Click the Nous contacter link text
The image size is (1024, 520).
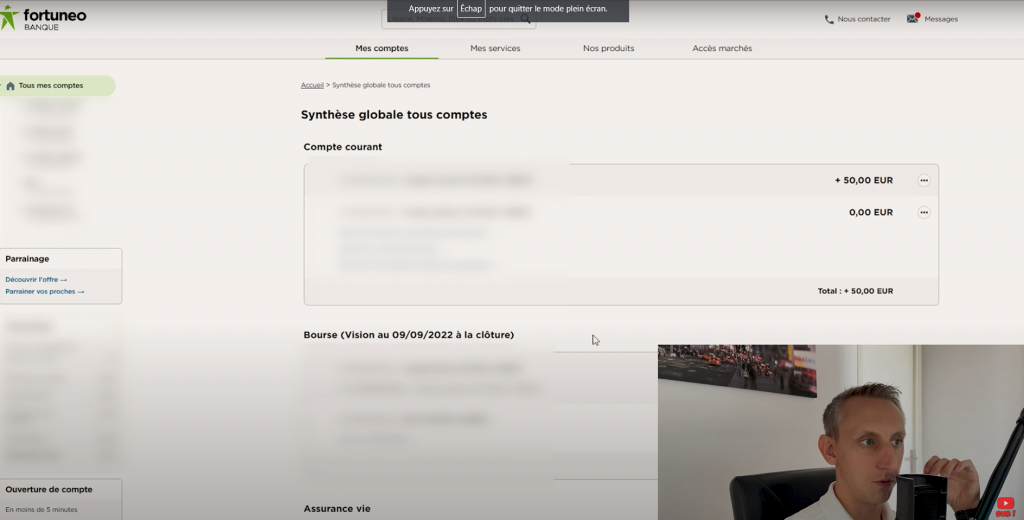[863, 19]
